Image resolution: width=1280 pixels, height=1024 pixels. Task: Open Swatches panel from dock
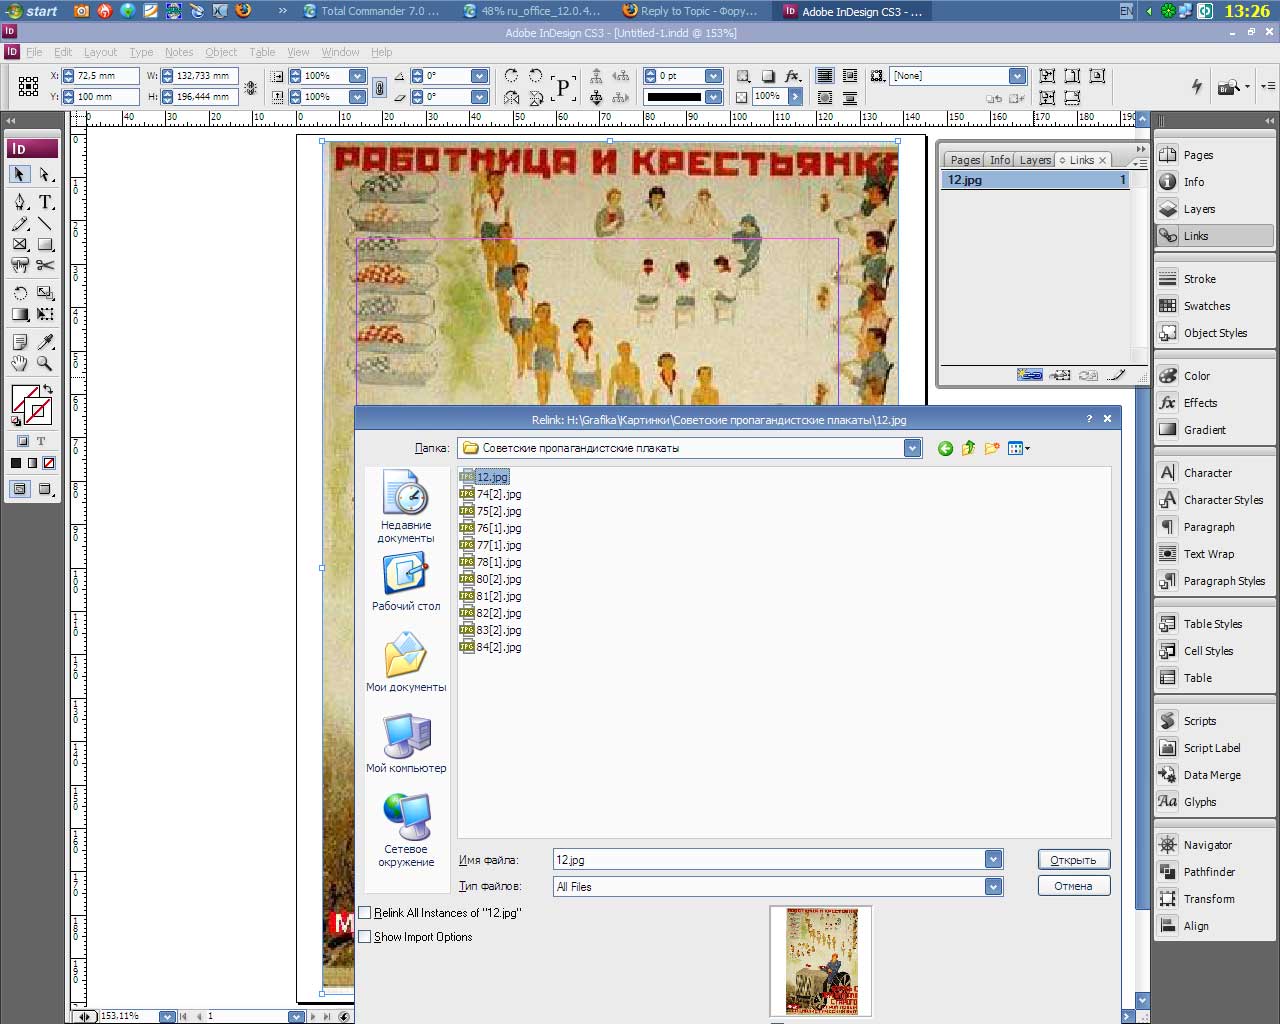click(1215, 306)
